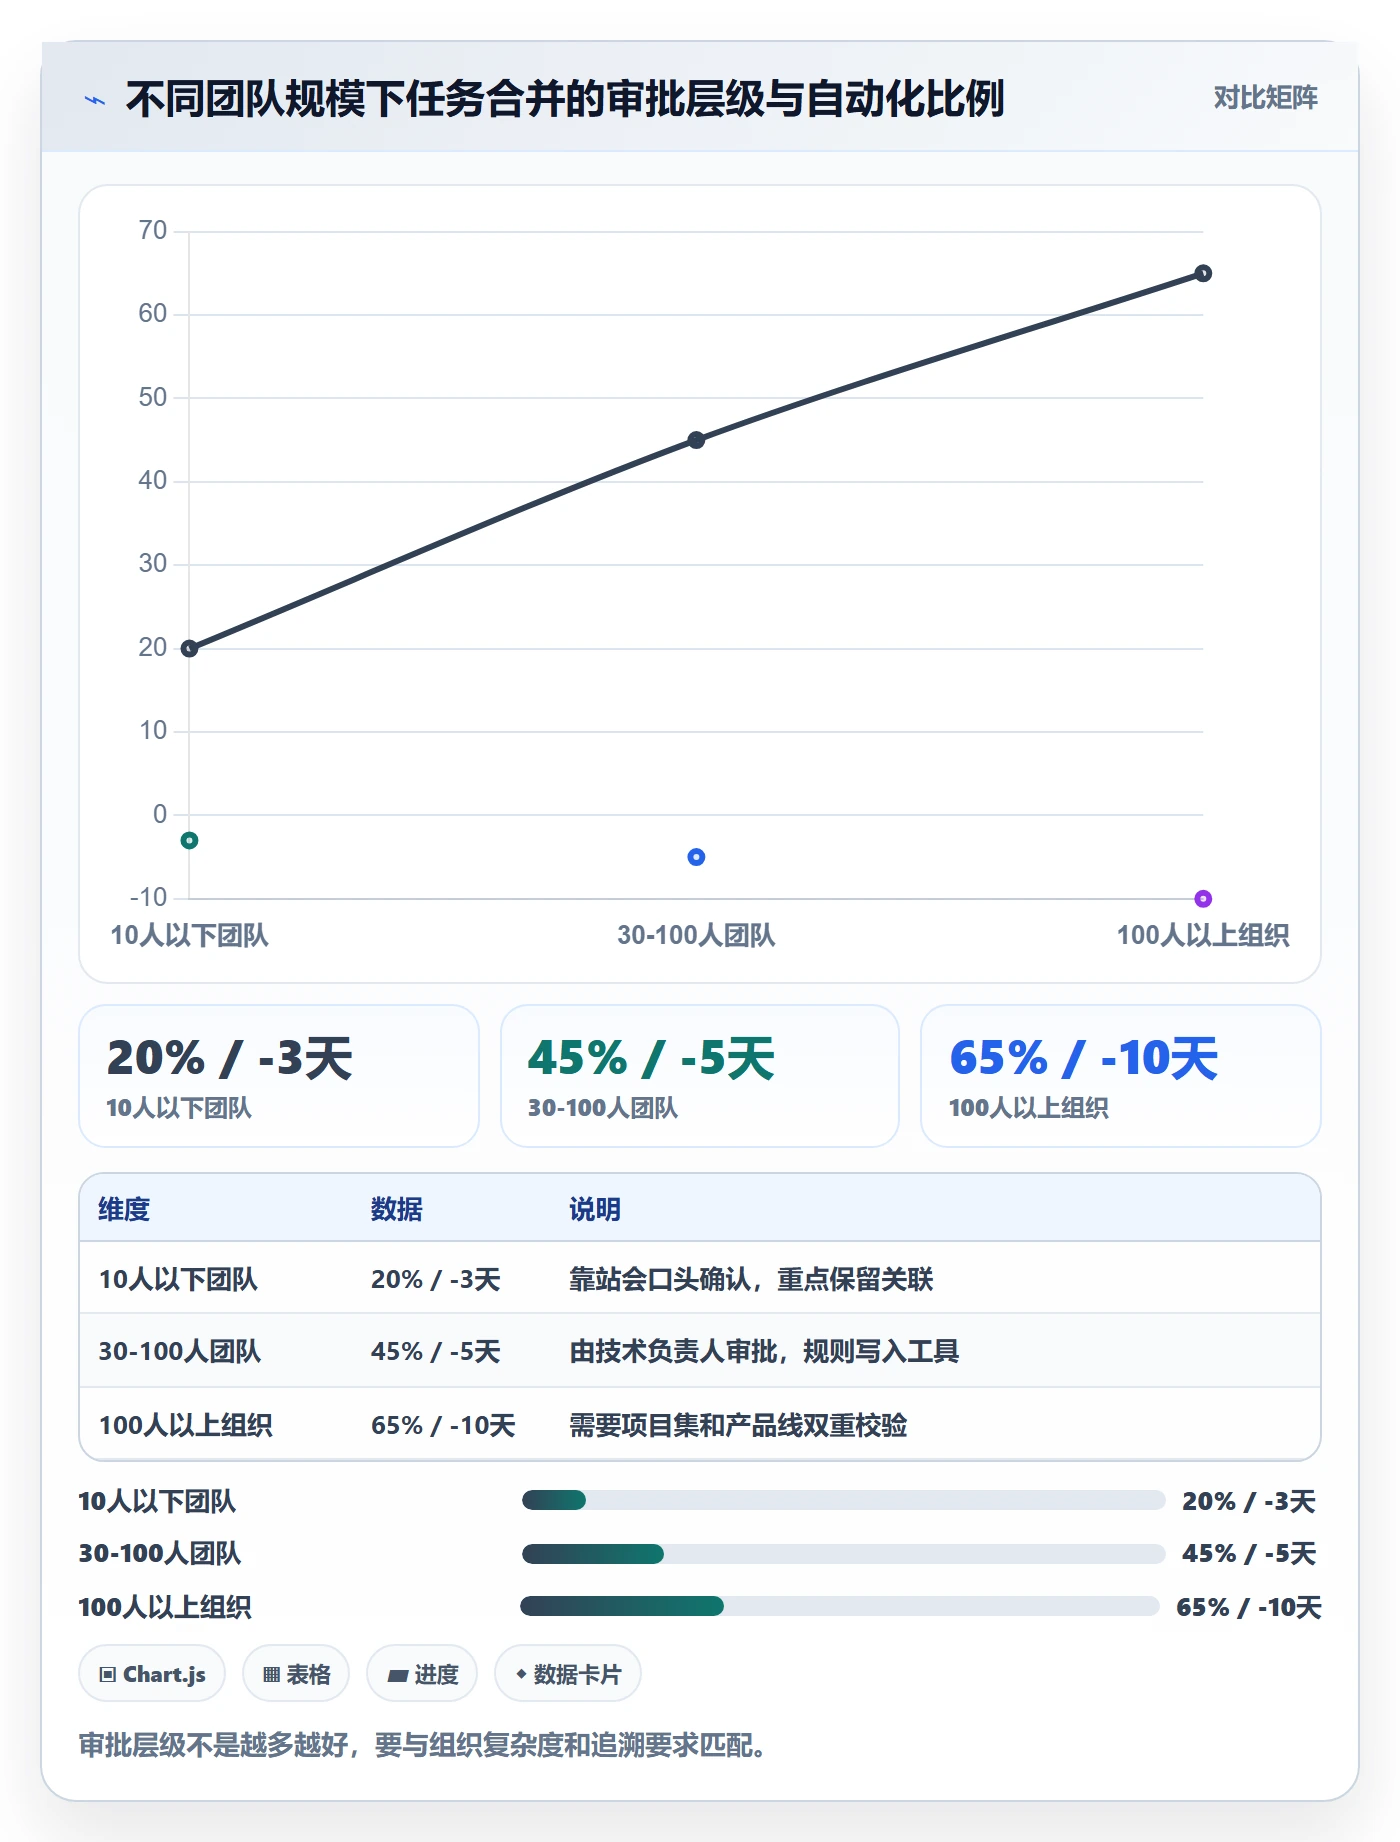Click 30-100人团队 in the table's second row
Viewport: 1400px width, 1842px height.
[x=179, y=1351]
